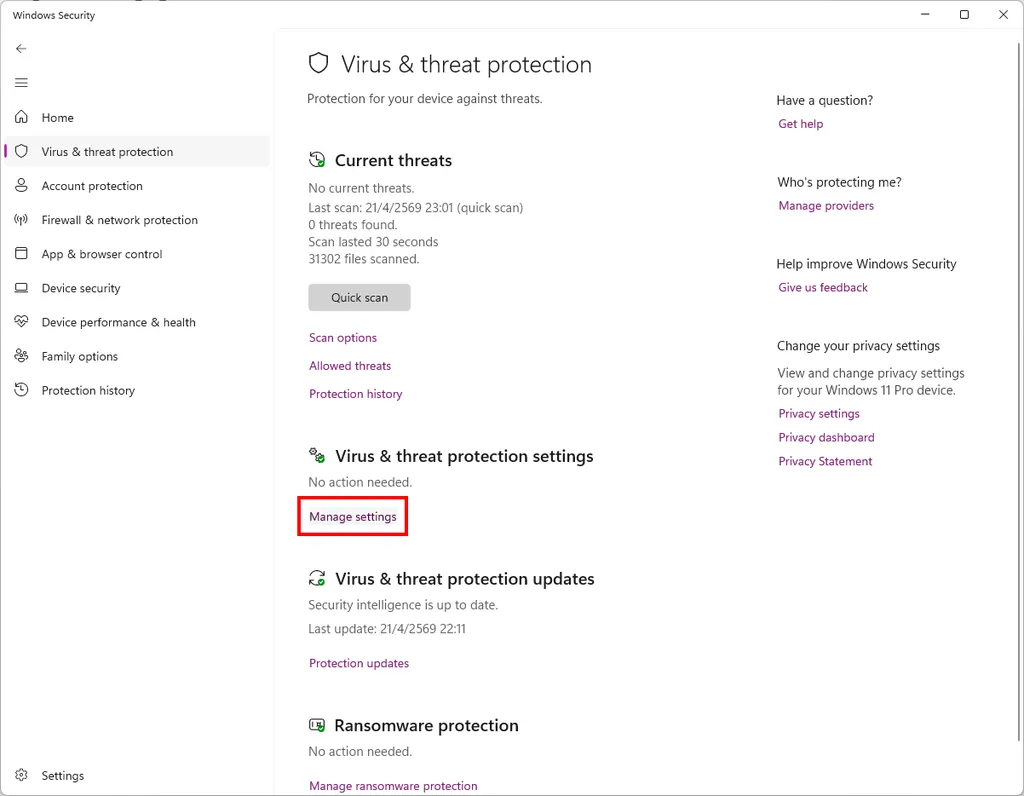Screen dimensions: 1024x796
Task: Click Manage providers under Who's protecting me
Action: [x=826, y=205]
